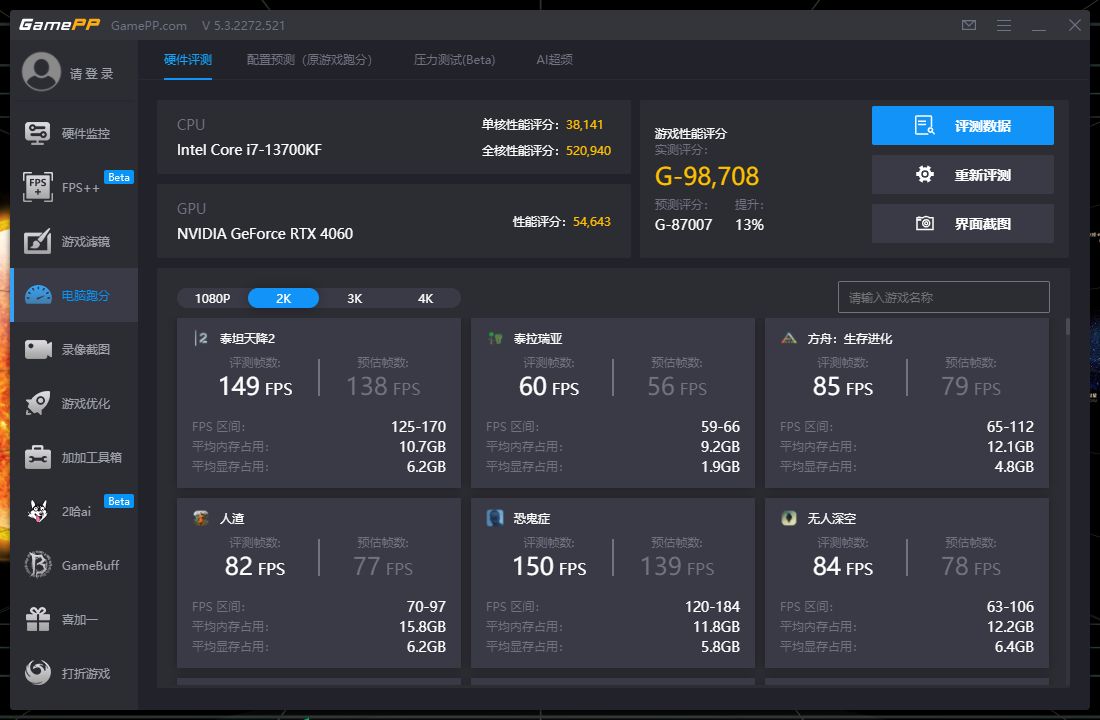Select 电脑跑分 benchmark gauge icon
Screen dimensions: 1100x720
(x=38, y=295)
